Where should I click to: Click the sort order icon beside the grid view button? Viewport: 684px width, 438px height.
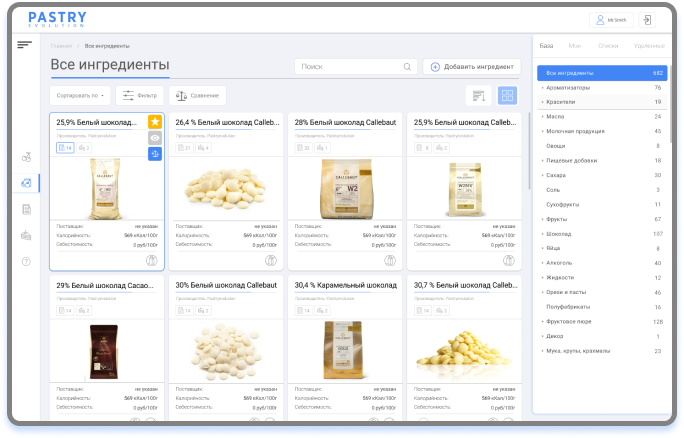479,96
